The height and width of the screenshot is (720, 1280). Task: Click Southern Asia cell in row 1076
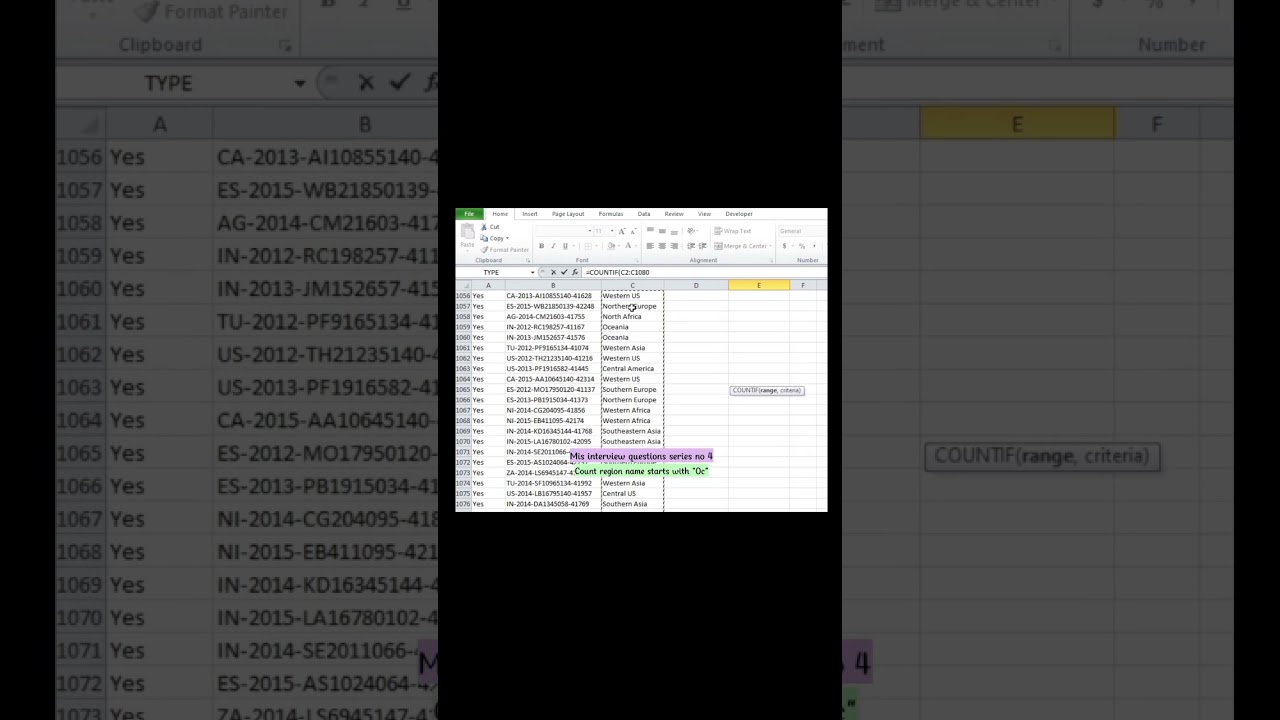pyautogui.click(x=632, y=504)
